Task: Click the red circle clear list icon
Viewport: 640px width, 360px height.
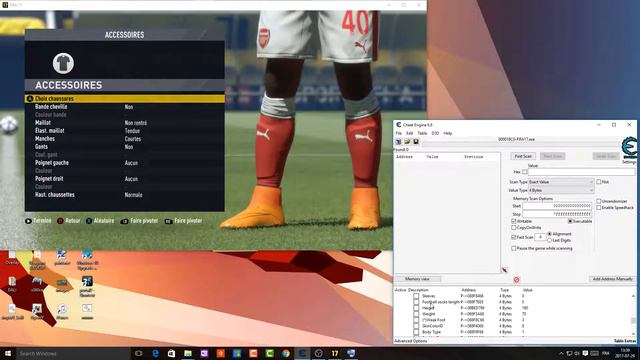Action: point(516,280)
